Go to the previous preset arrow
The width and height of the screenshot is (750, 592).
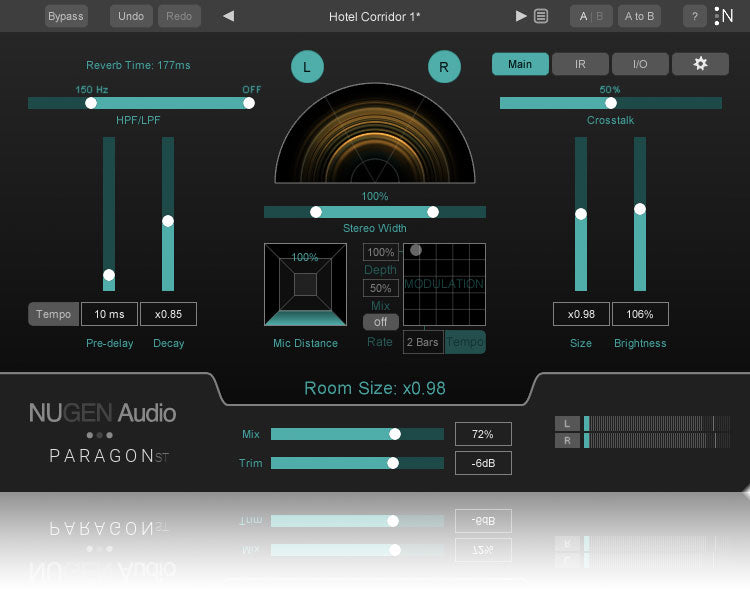(229, 16)
